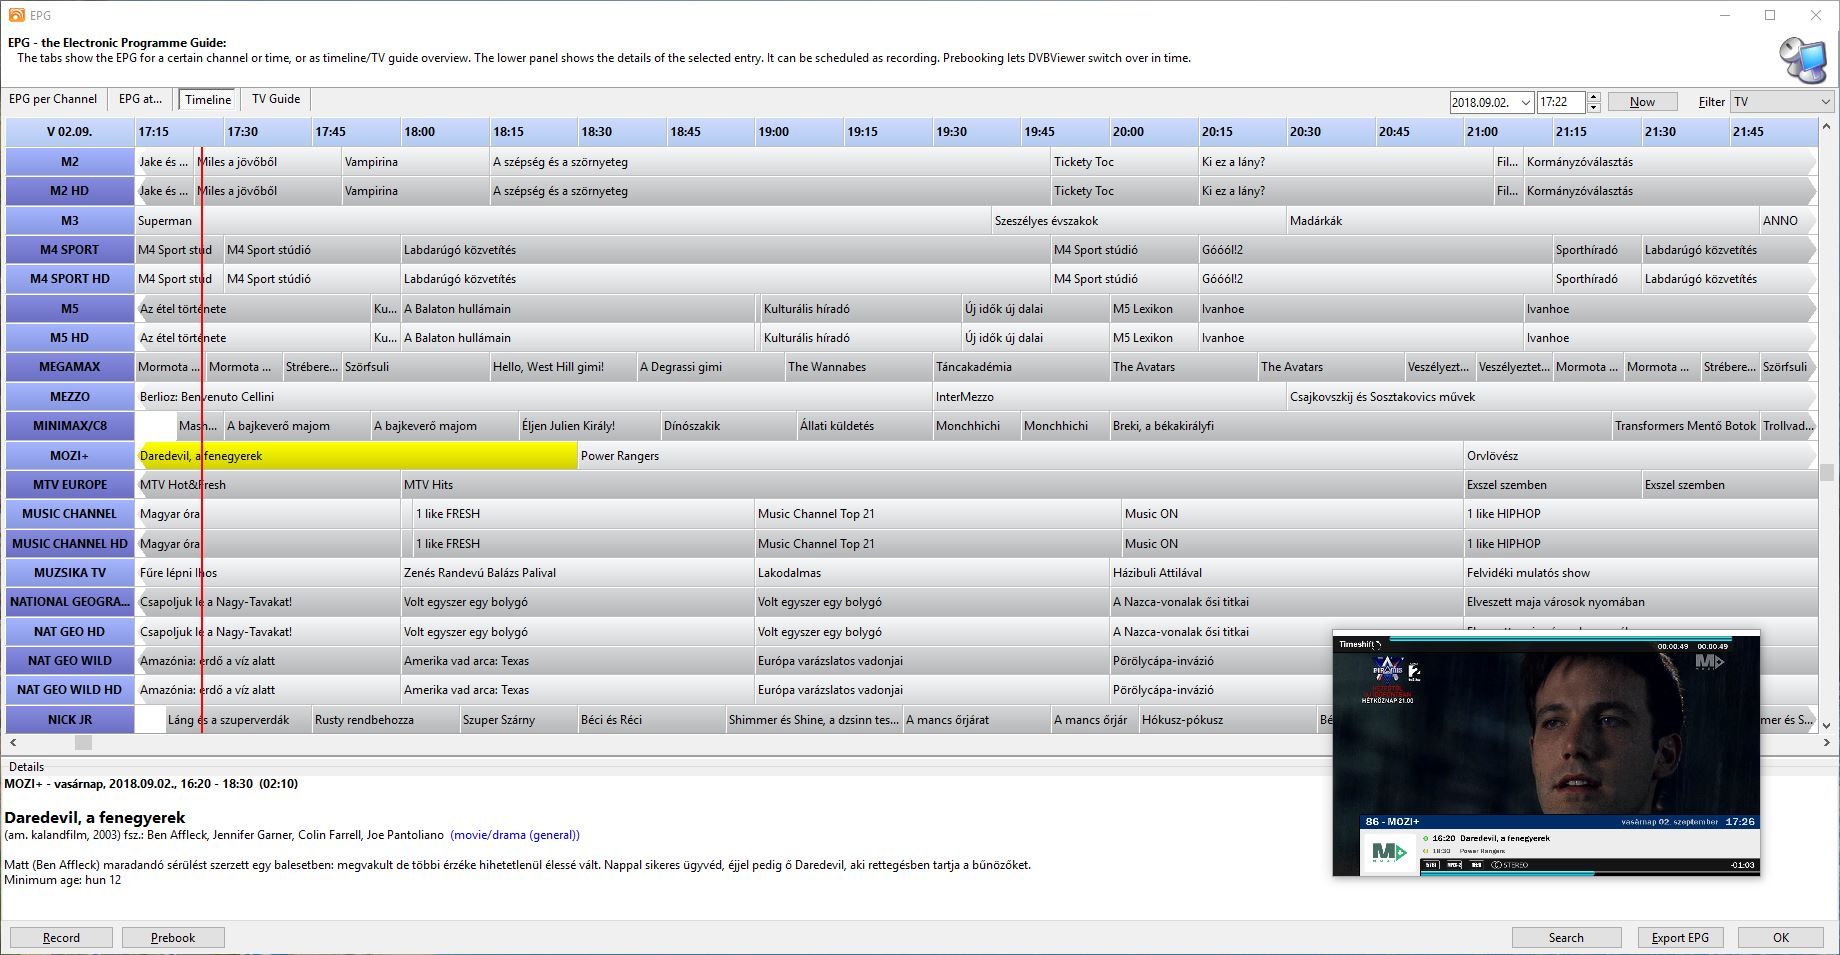Click the Timeshift indicator in video overlay
The height and width of the screenshot is (955, 1840).
pos(1361,645)
